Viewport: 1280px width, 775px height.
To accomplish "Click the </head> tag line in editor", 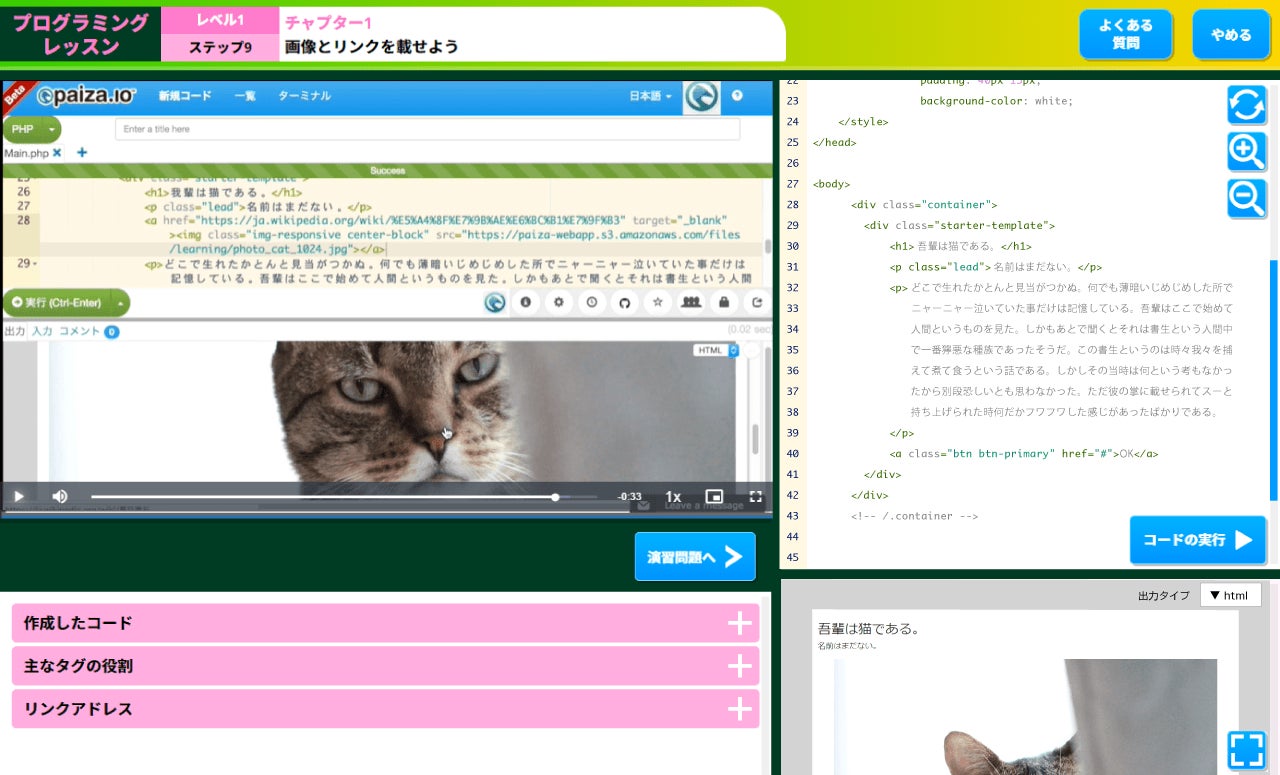I will pos(834,142).
